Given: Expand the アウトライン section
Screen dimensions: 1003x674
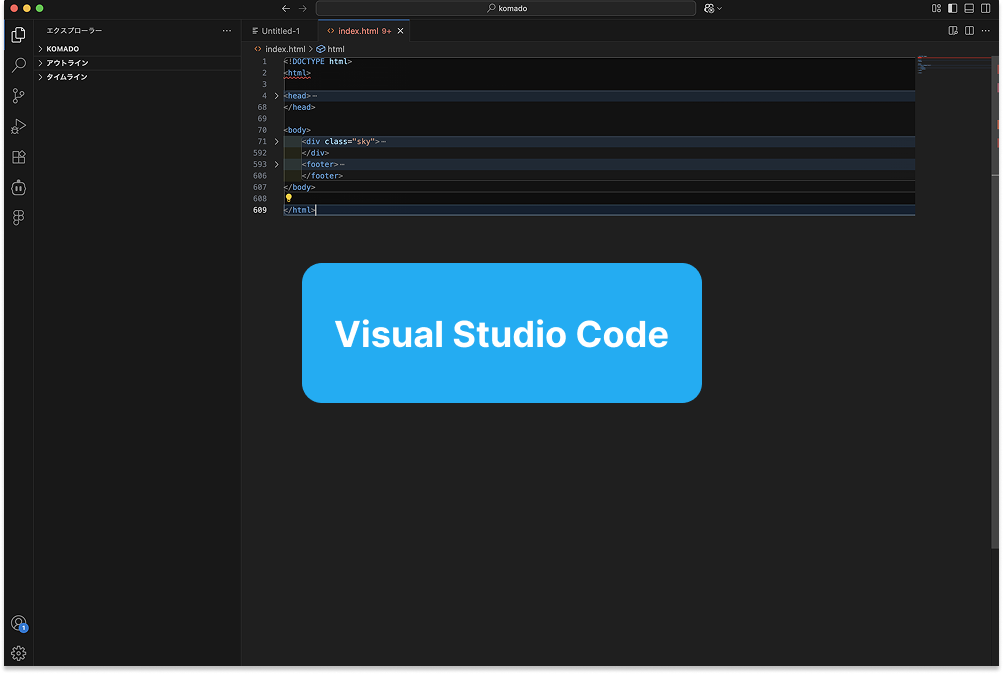Looking at the screenshot, I should (x=138, y=63).
